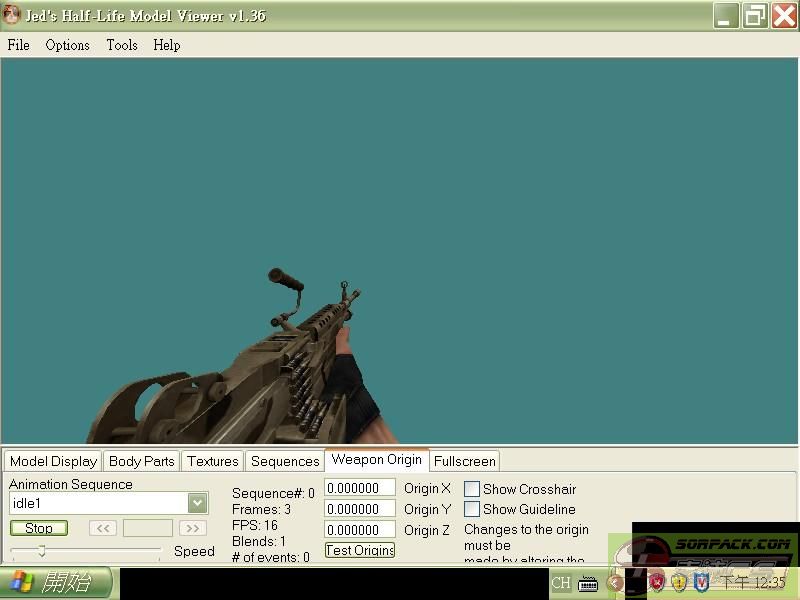The image size is (800, 600).
Task: Click the "Speed" label
Action: 194,551
